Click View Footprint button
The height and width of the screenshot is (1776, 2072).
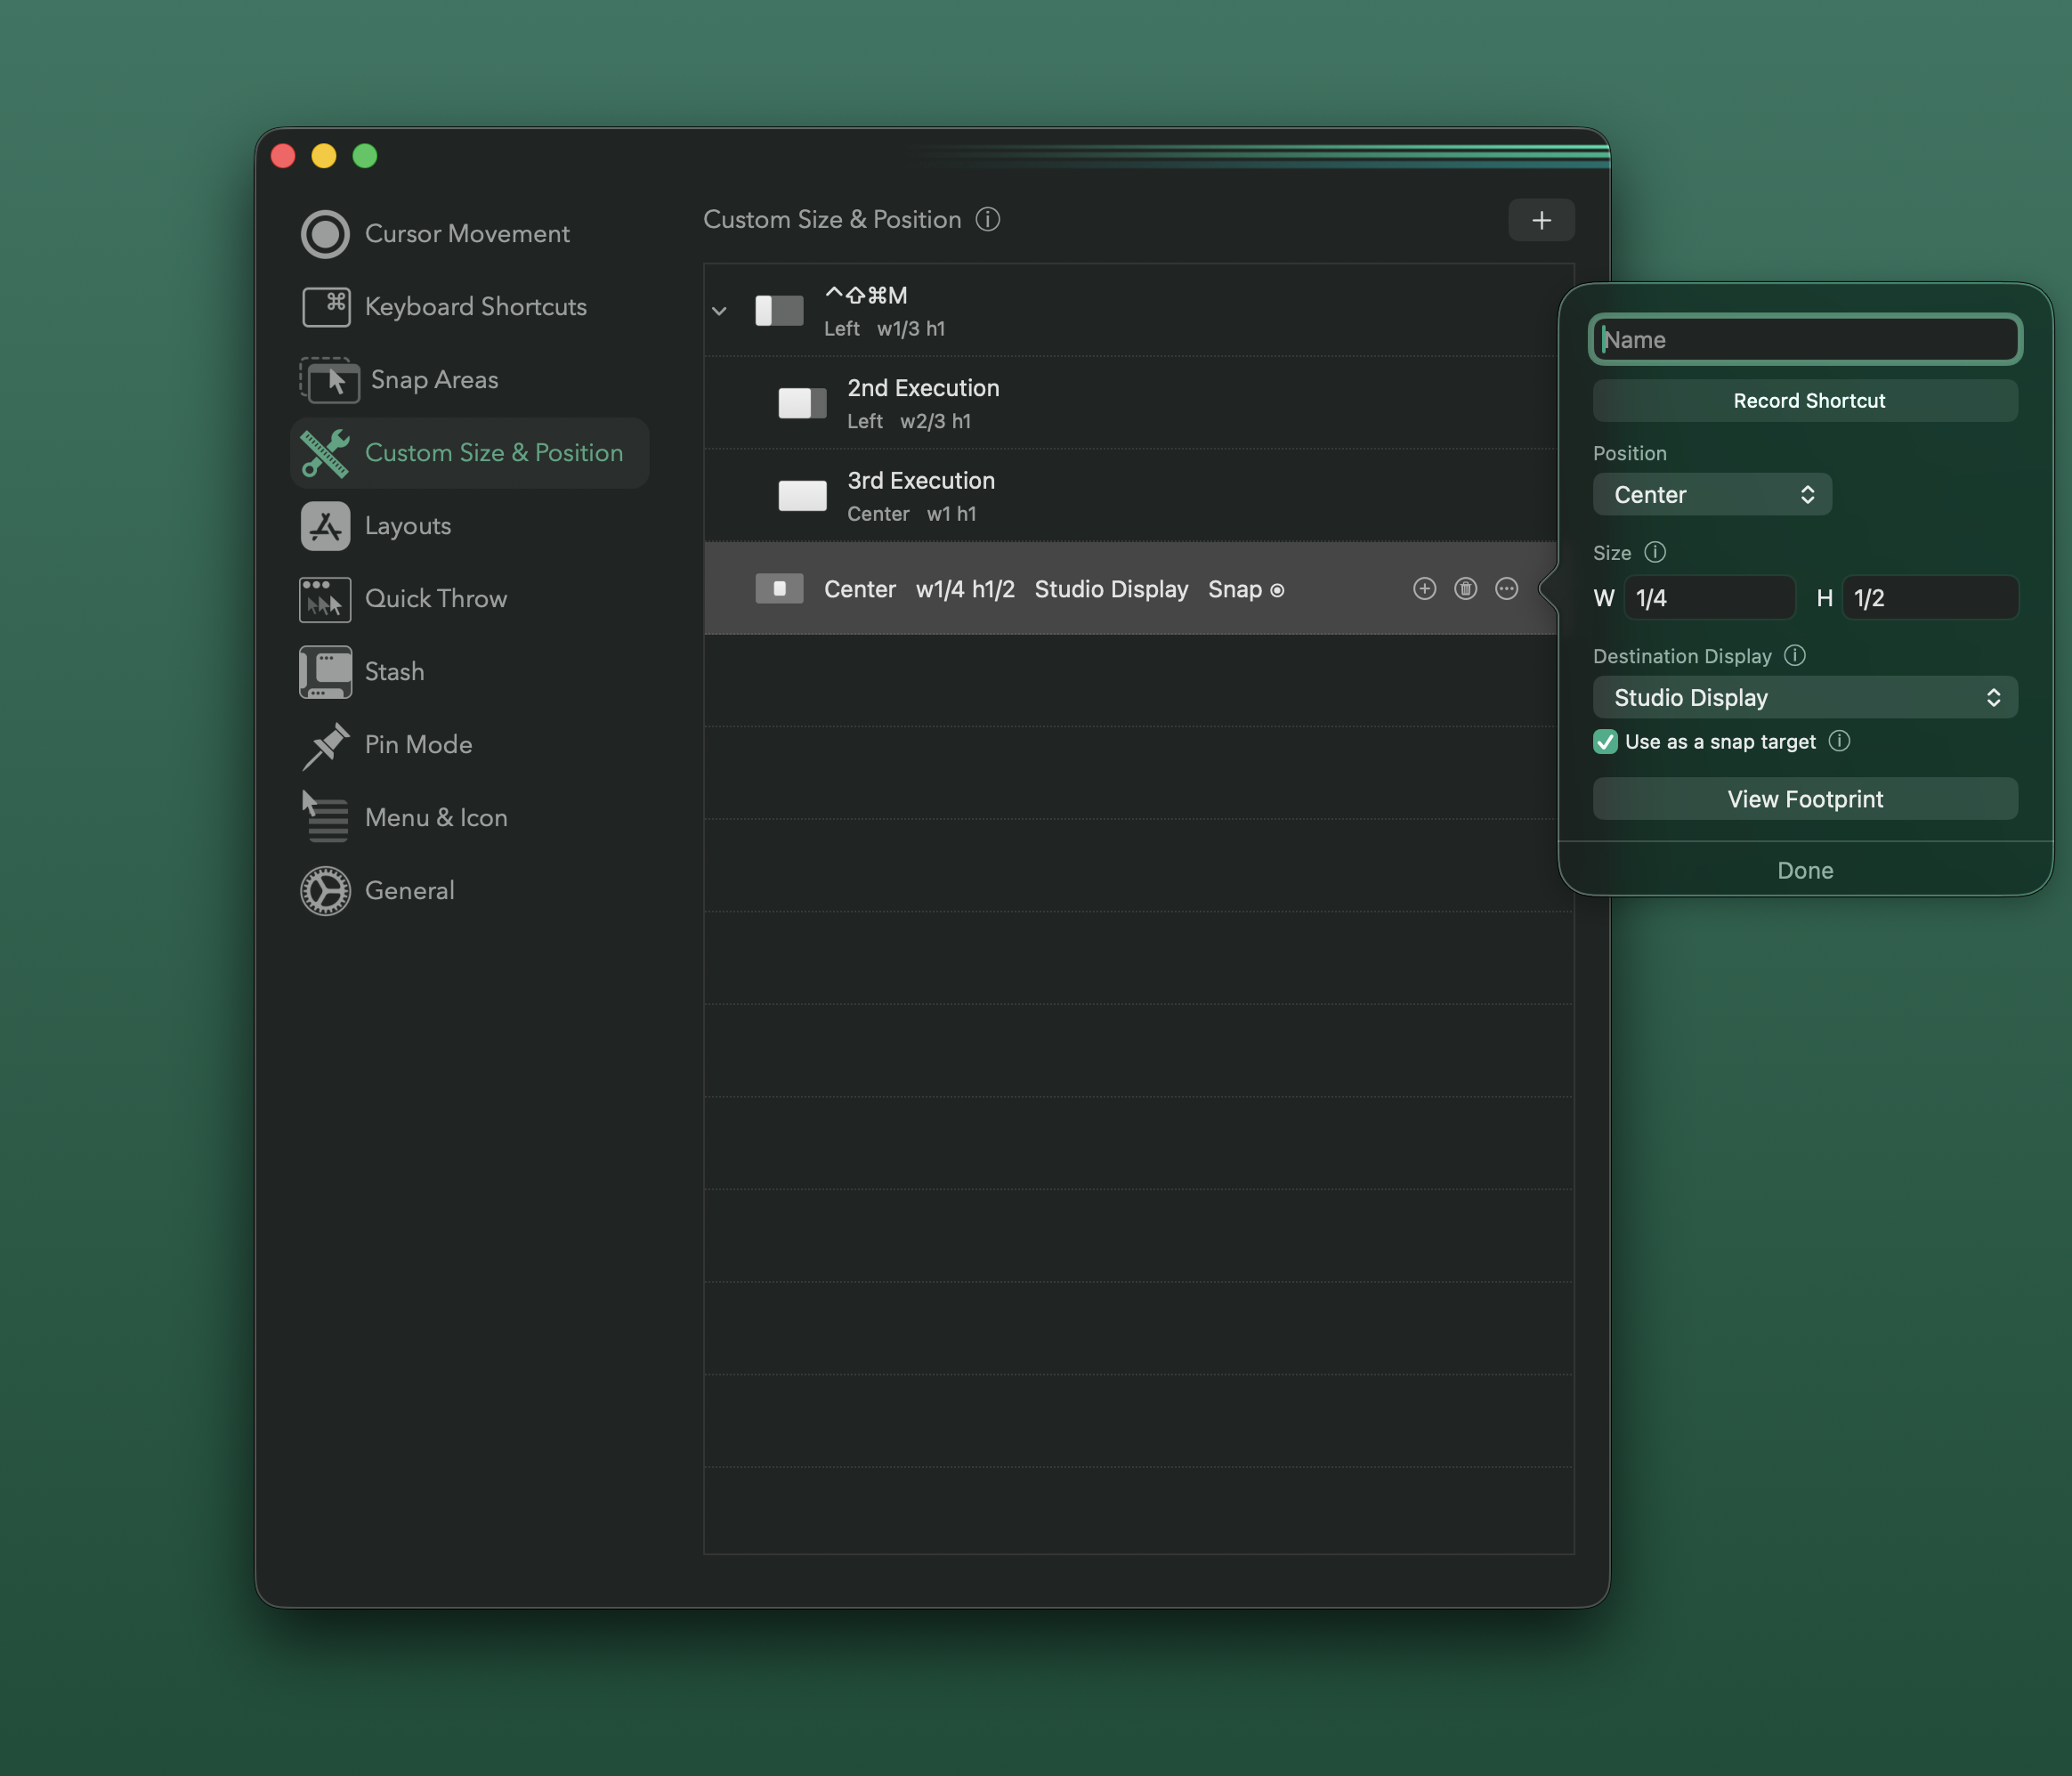1805,799
